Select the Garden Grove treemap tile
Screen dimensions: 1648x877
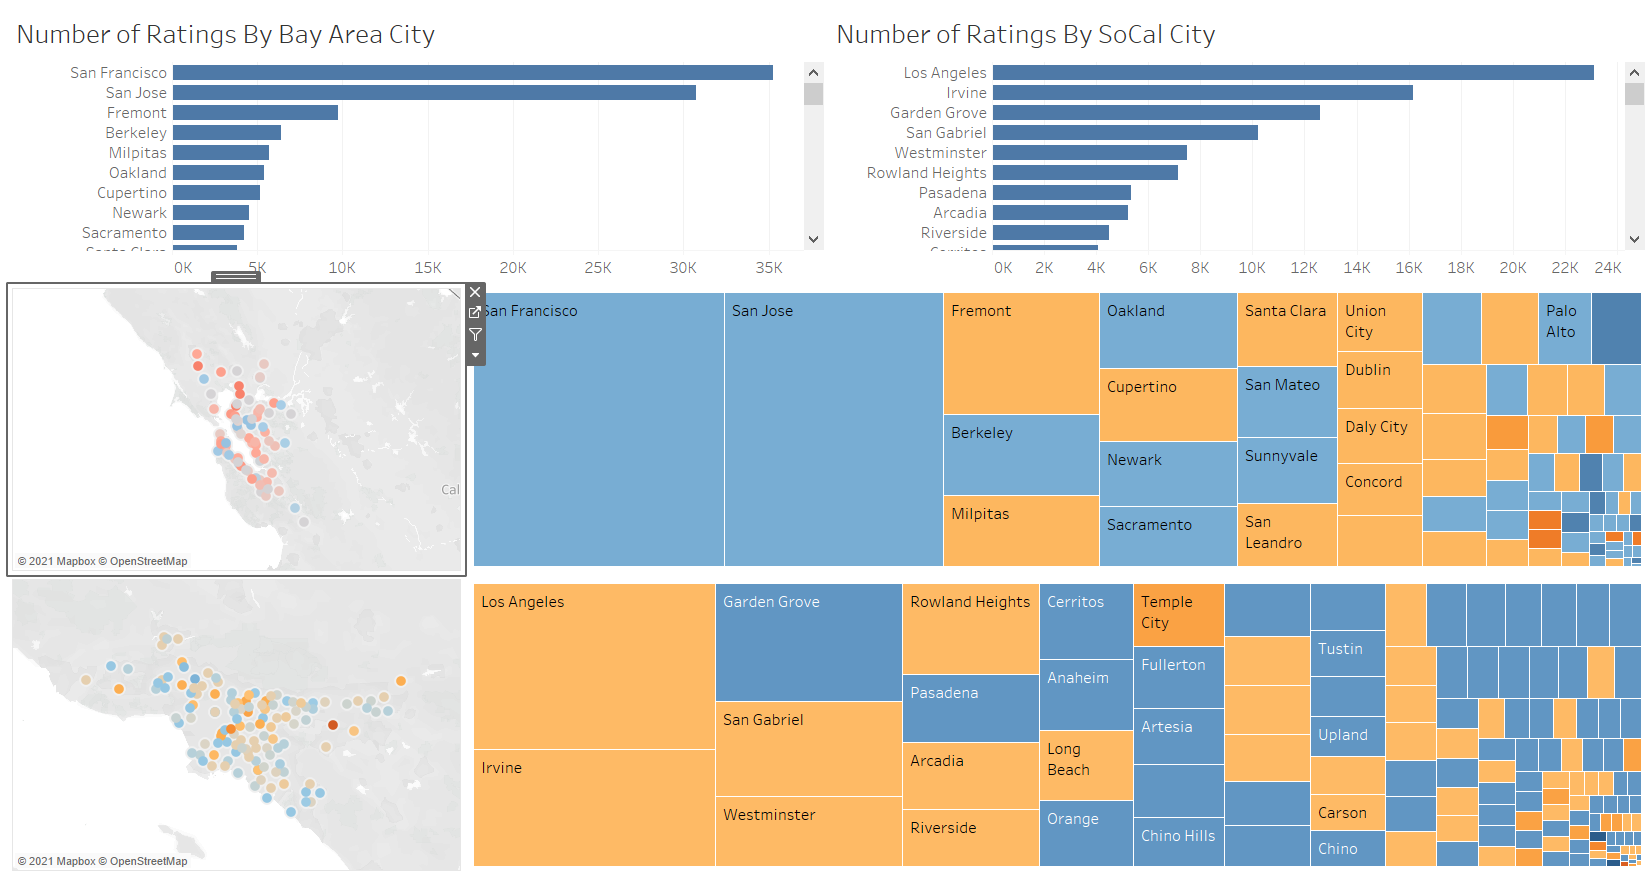[x=808, y=642]
